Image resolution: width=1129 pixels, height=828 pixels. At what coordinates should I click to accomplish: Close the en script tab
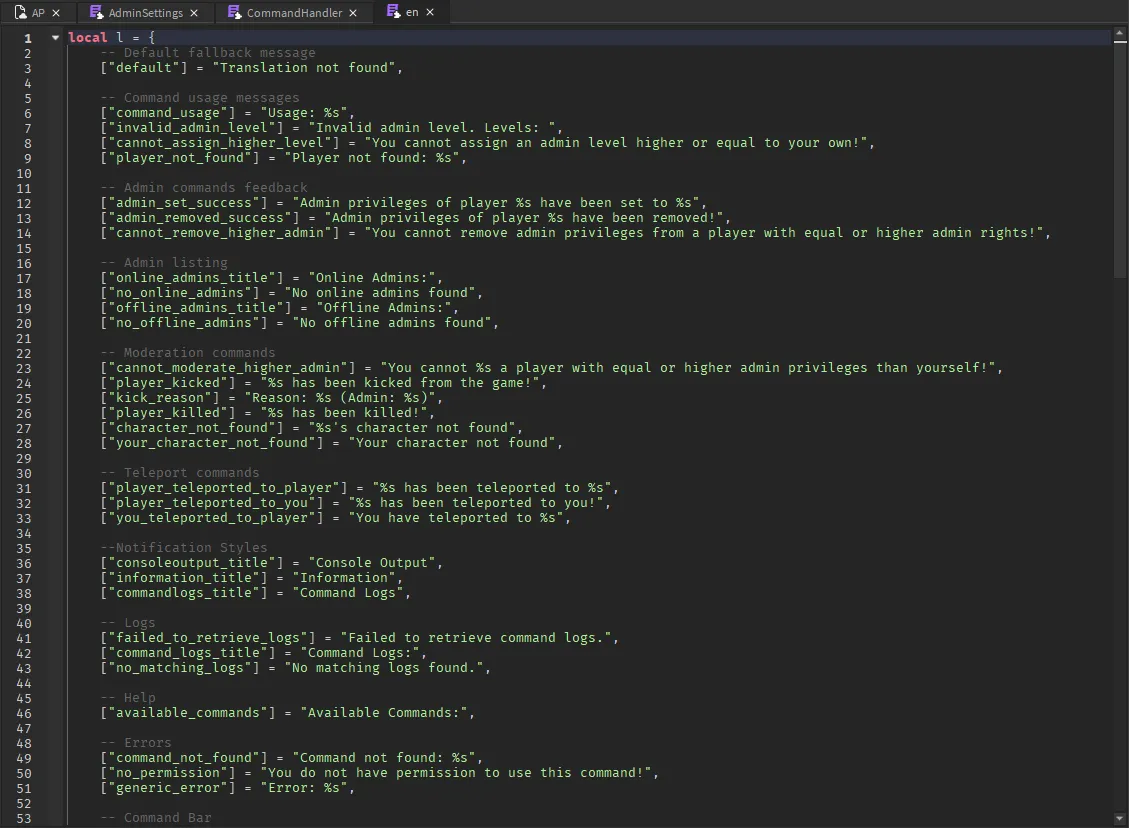[x=430, y=13]
